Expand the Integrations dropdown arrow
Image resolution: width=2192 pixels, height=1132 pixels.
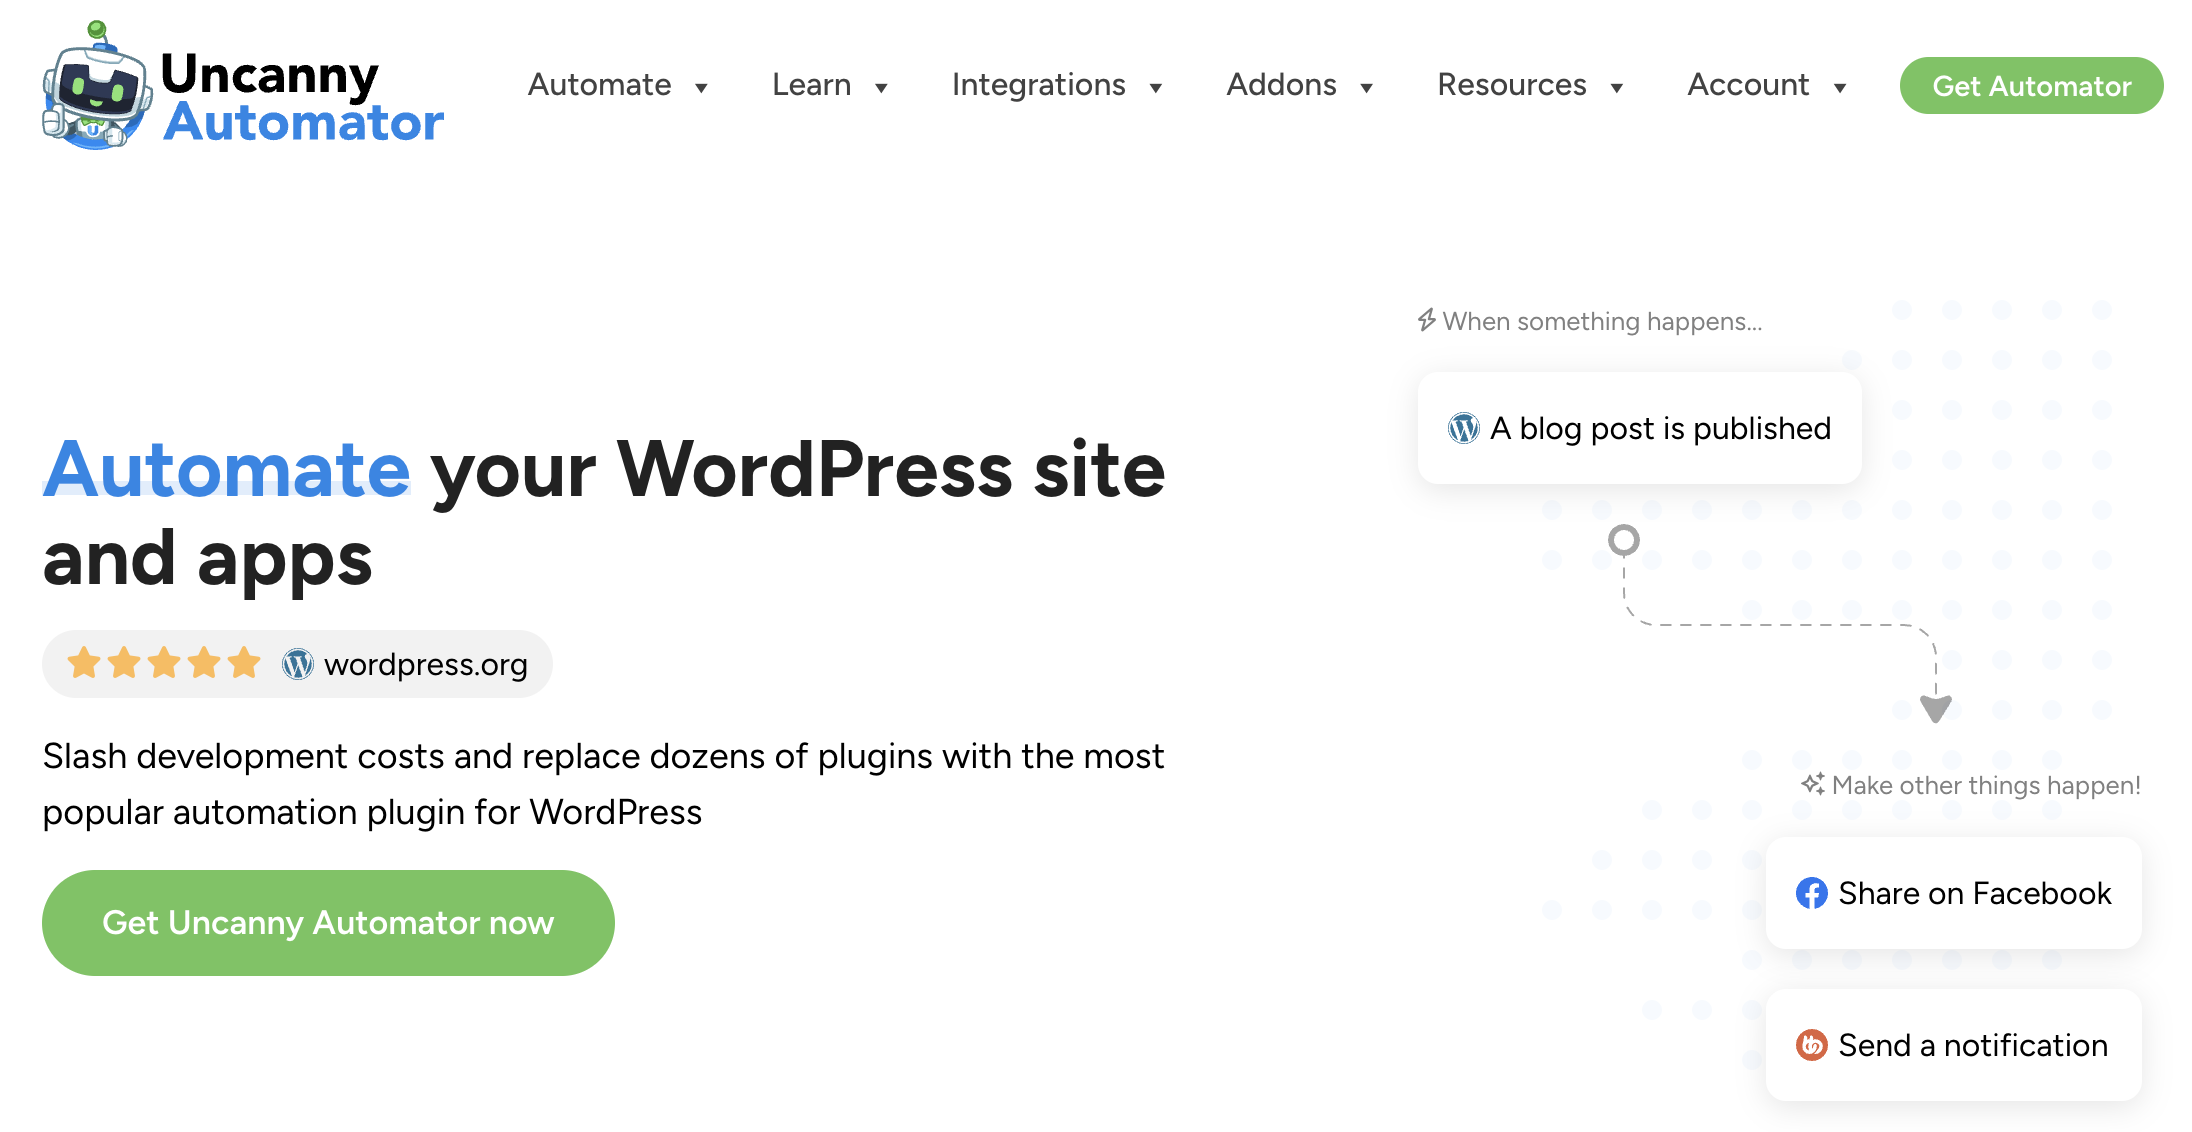(1156, 88)
